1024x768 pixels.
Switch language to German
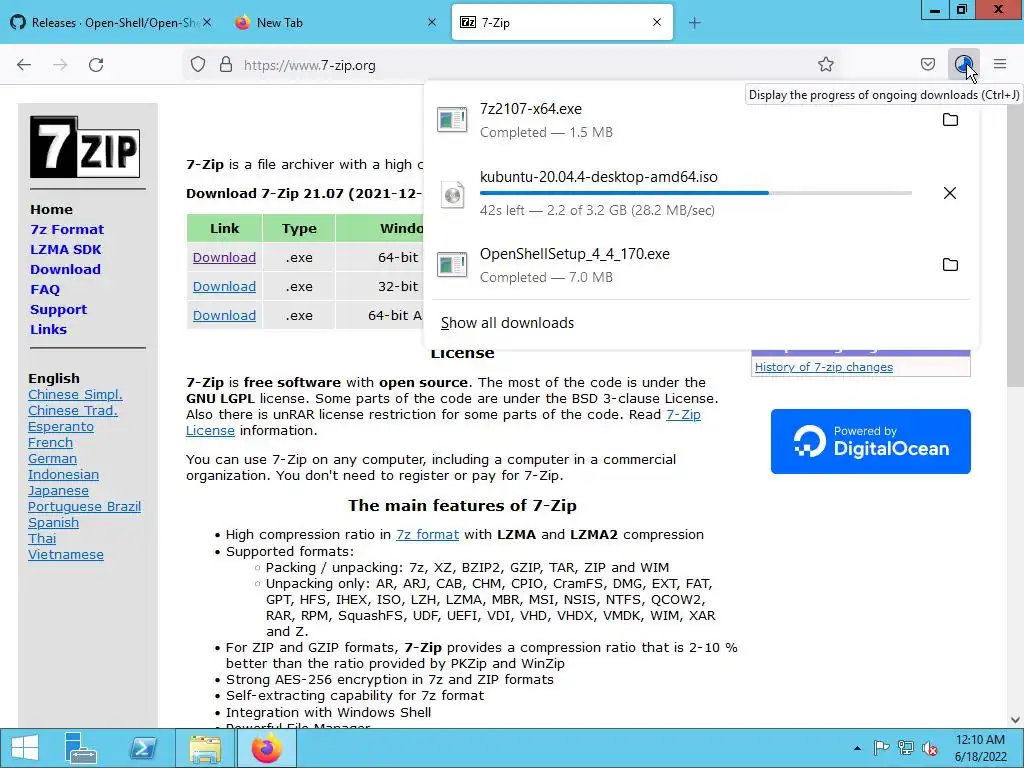point(52,458)
